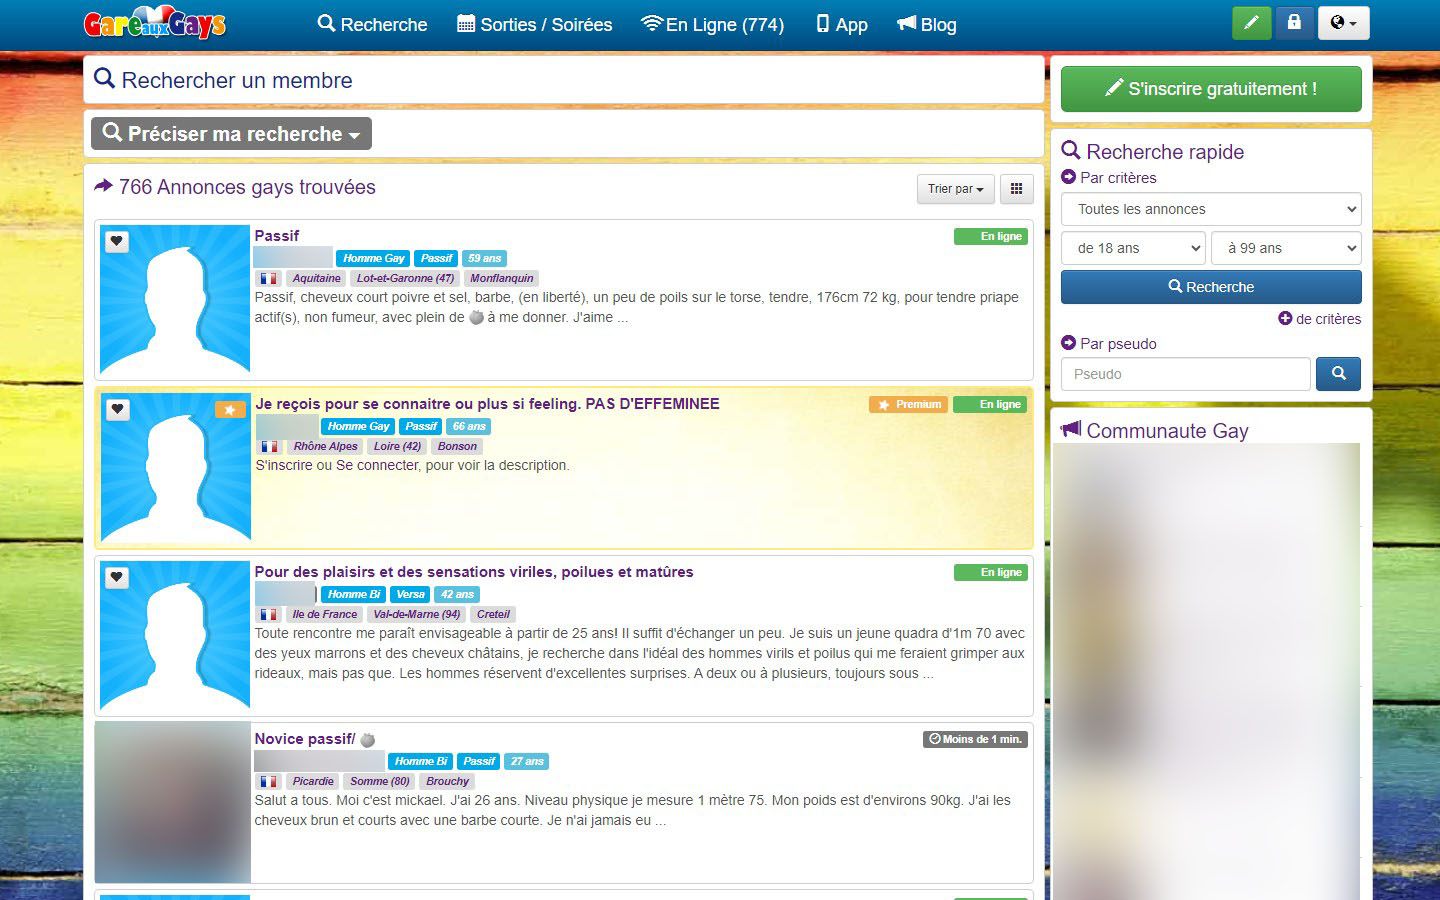Click the Bonson city tag
This screenshot has width=1440, height=900.
pyautogui.click(x=457, y=447)
